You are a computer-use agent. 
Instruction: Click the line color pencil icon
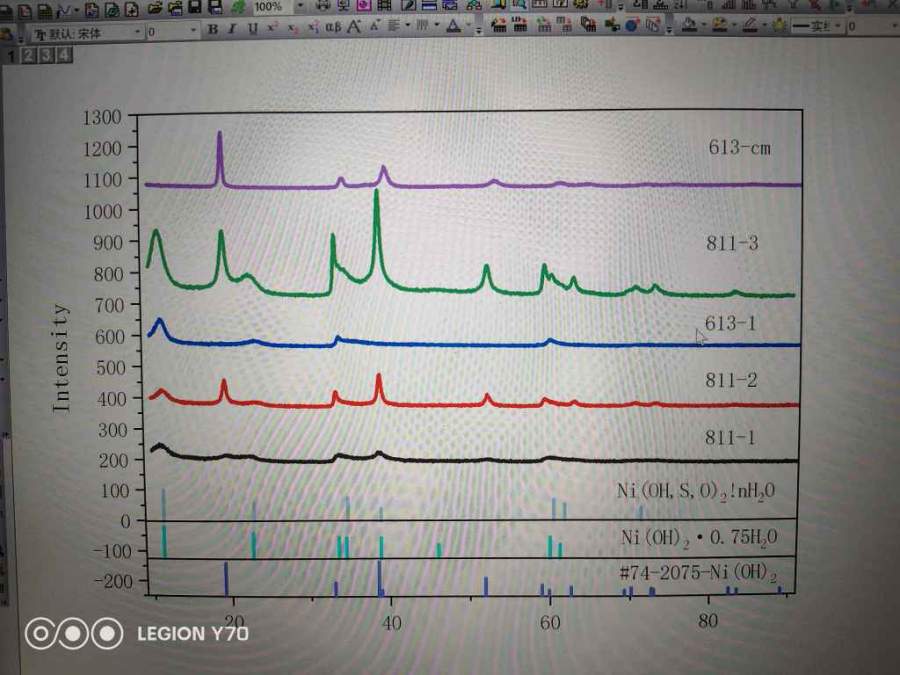(750, 25)
